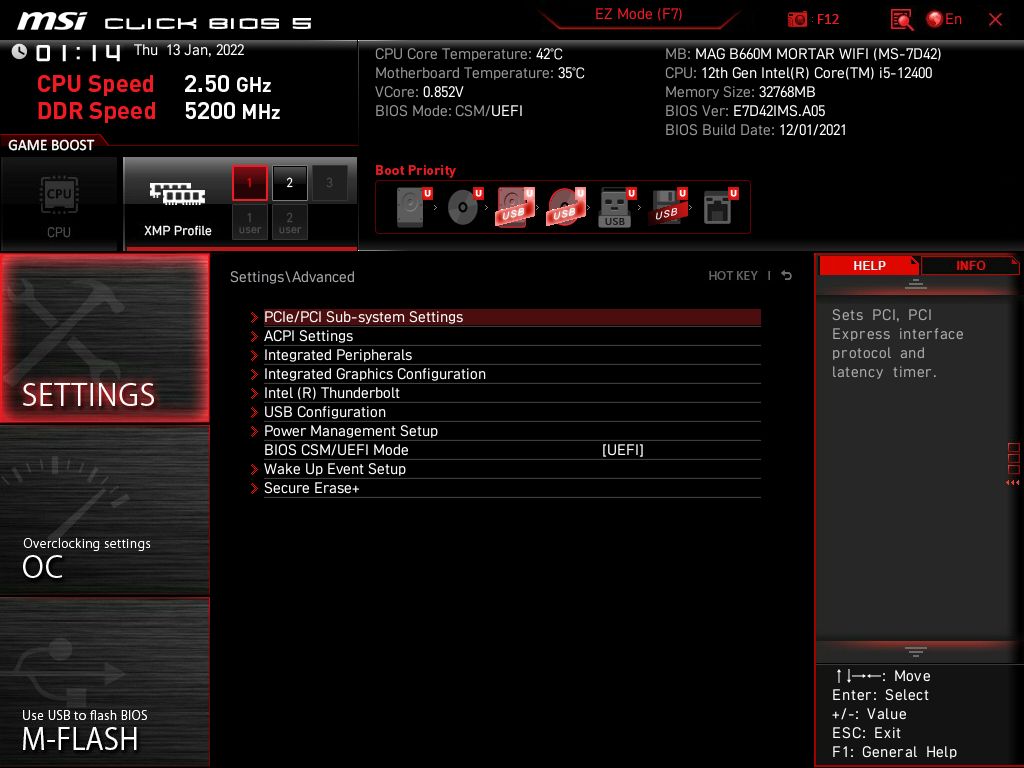Click the DDR Speed 5200 MHz readout
The height and width of the screenshot is (768, 1024).
point(159,111)
